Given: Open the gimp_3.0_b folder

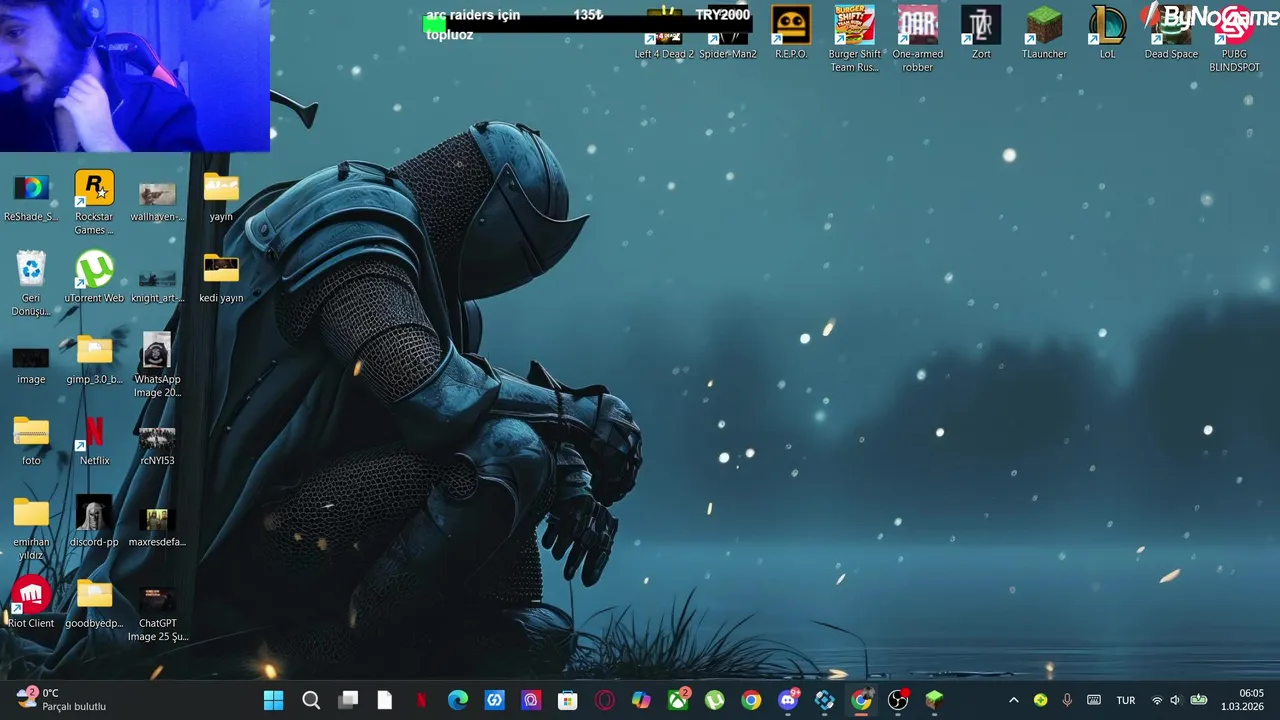Looking at the screenshot, I should tap(94, 360).
